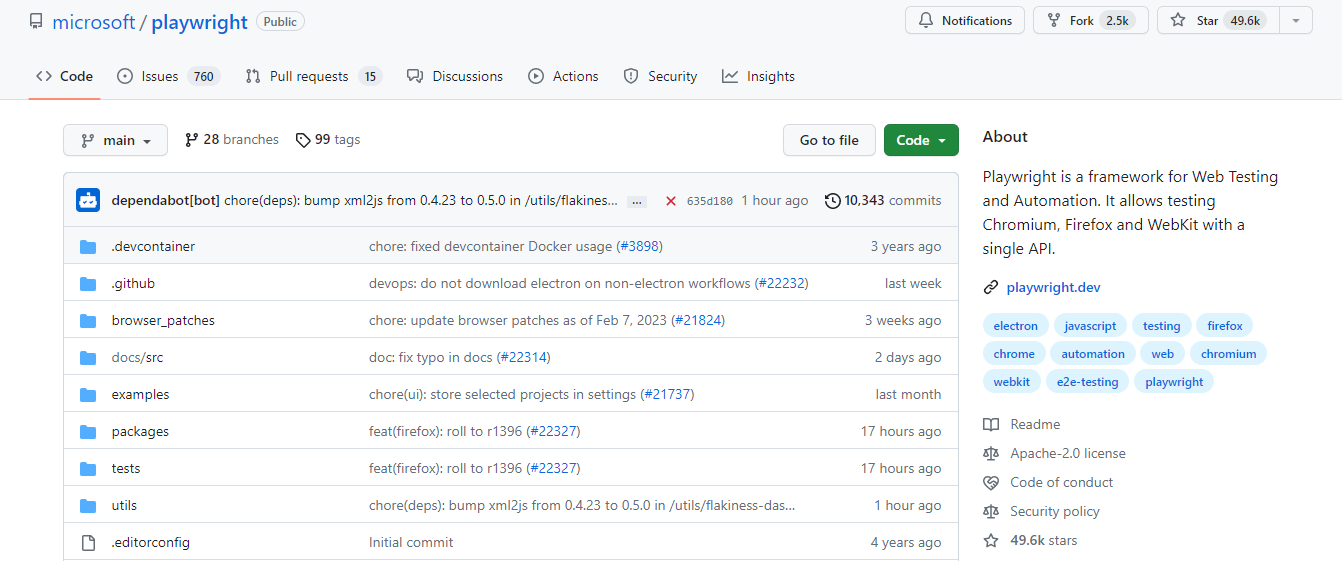Image resolution: width=1342 pixels, height=561 pixels.
Task: Select the testing topic tag
Action: (1162, 326)
